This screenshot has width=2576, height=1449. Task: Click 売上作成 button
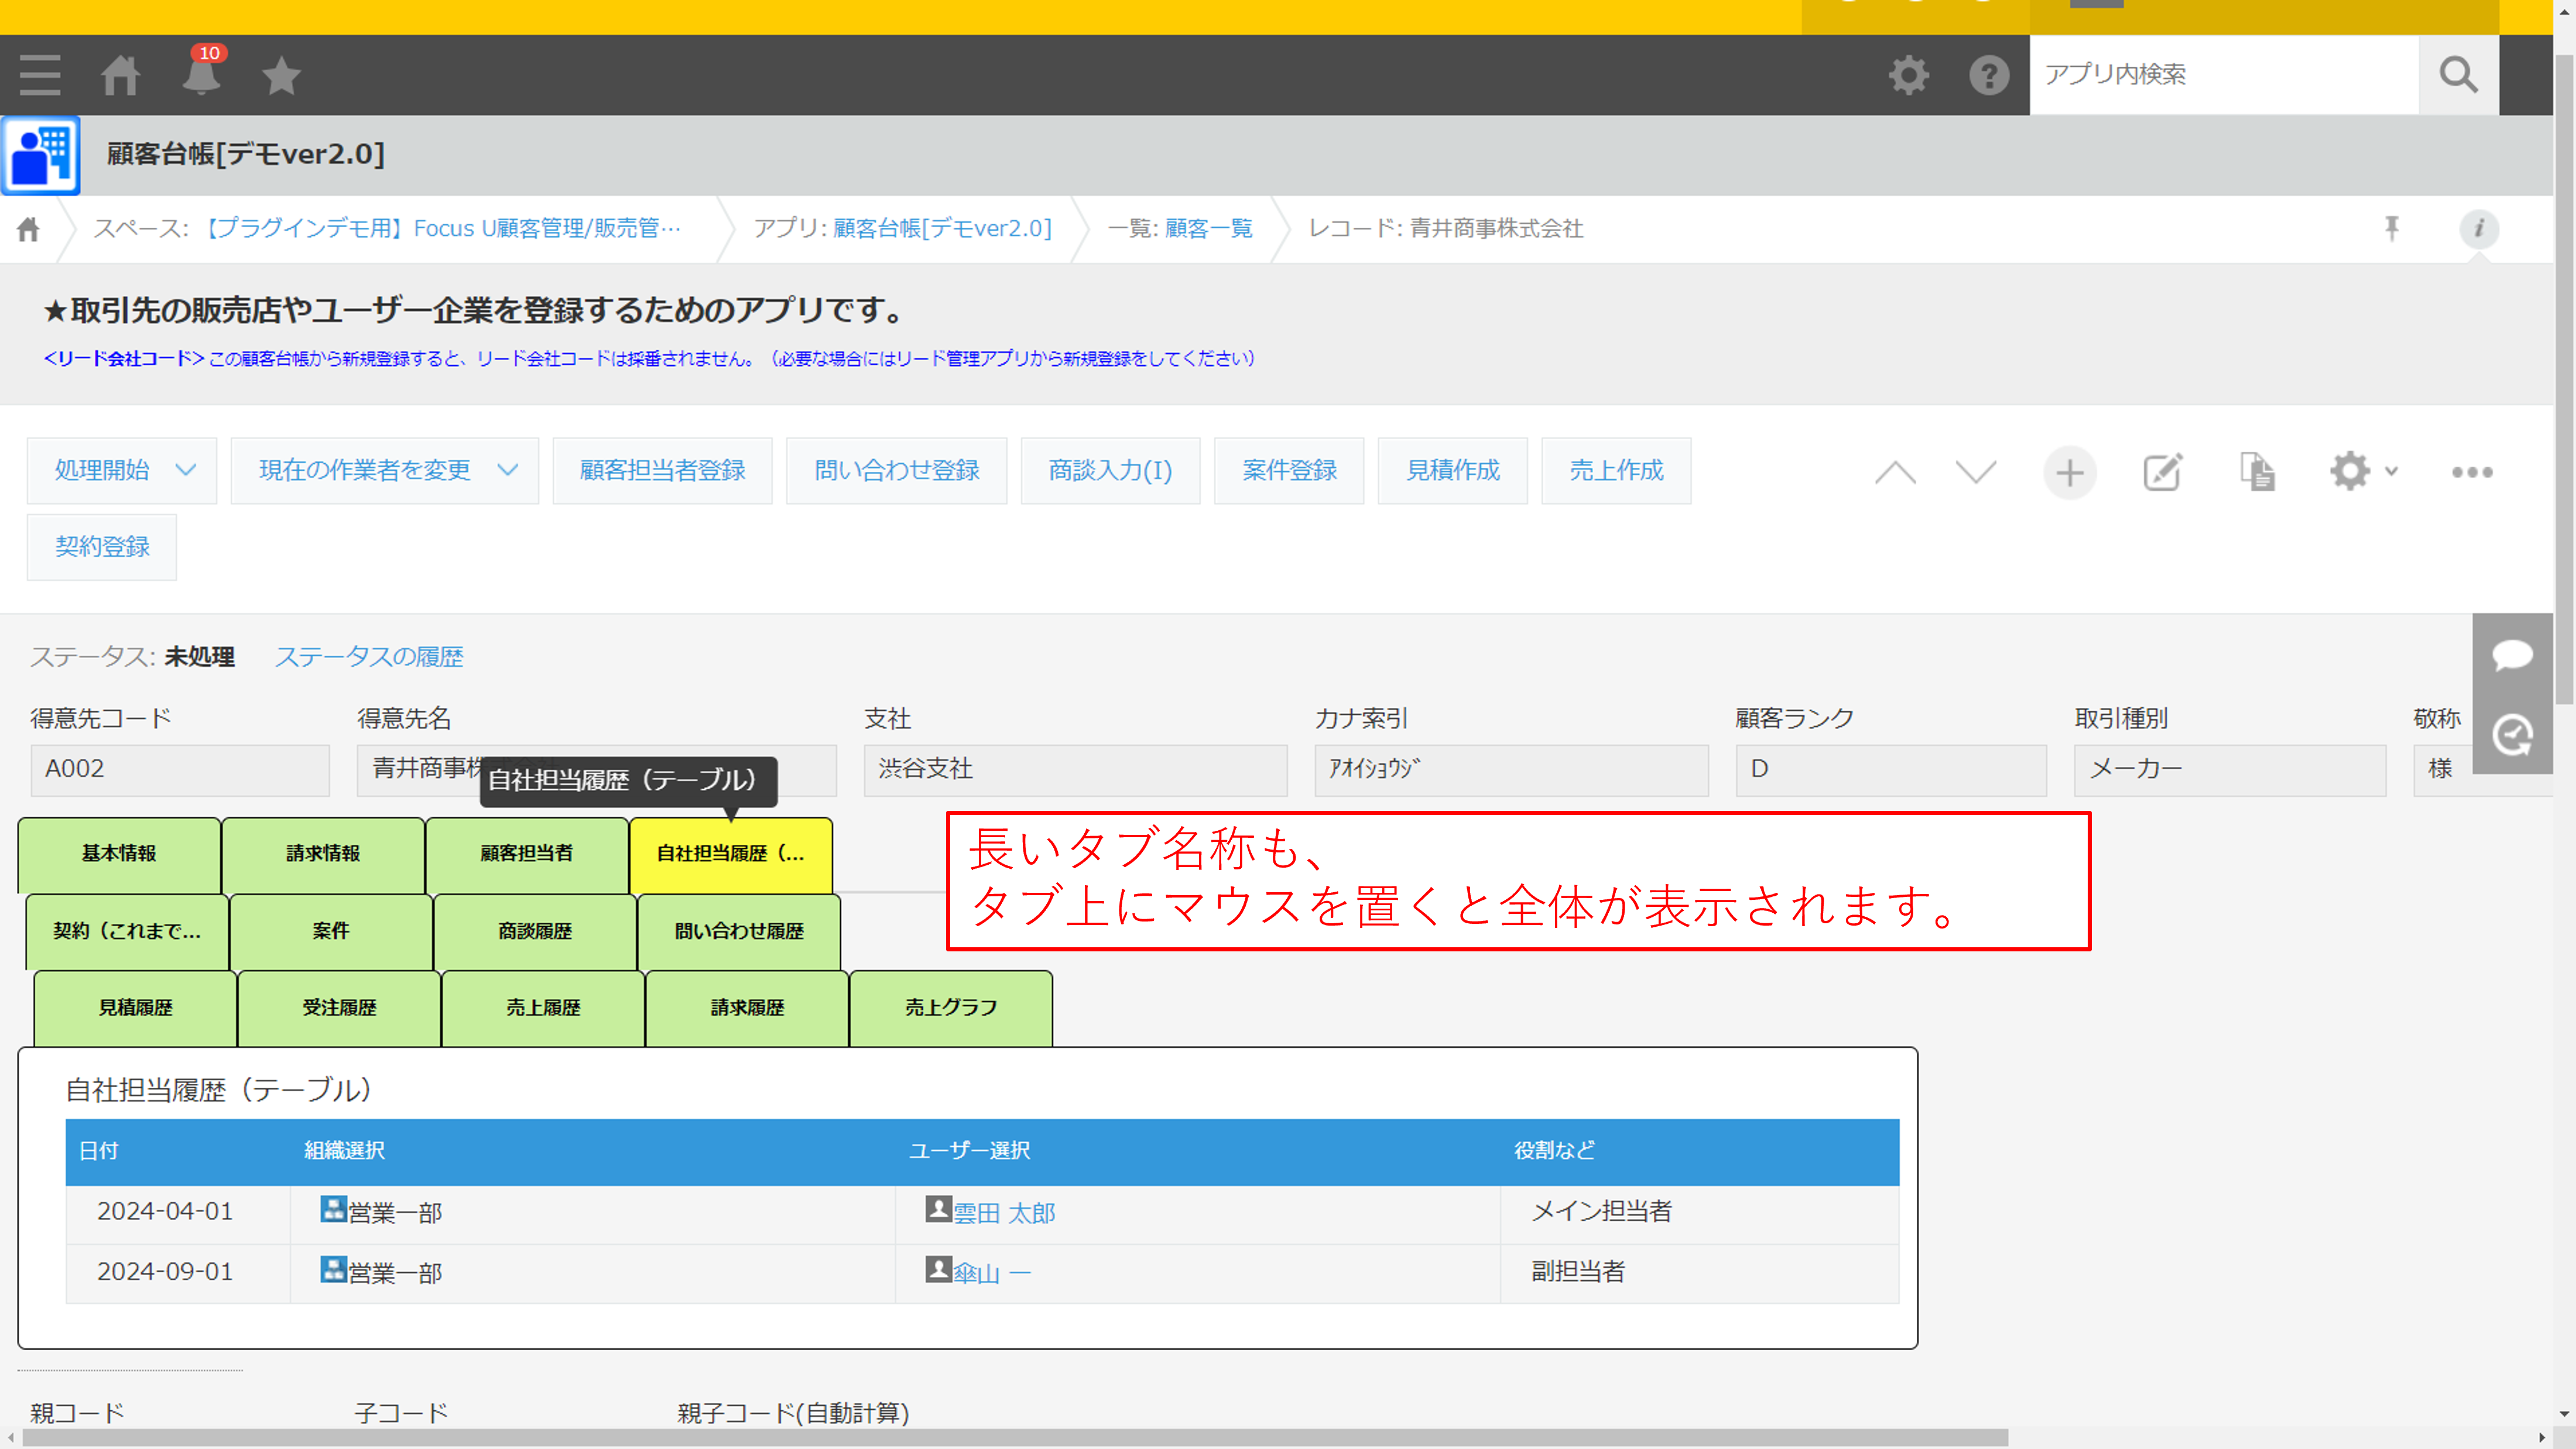(1616, 470)
